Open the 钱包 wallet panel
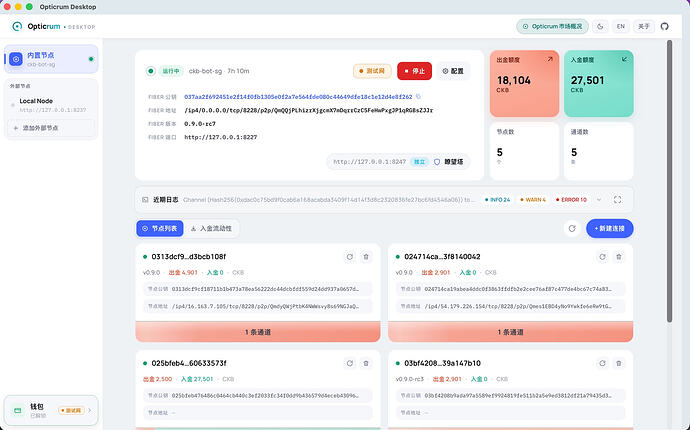Viewport: 690px width, 430px height. (x=51, y=410)
